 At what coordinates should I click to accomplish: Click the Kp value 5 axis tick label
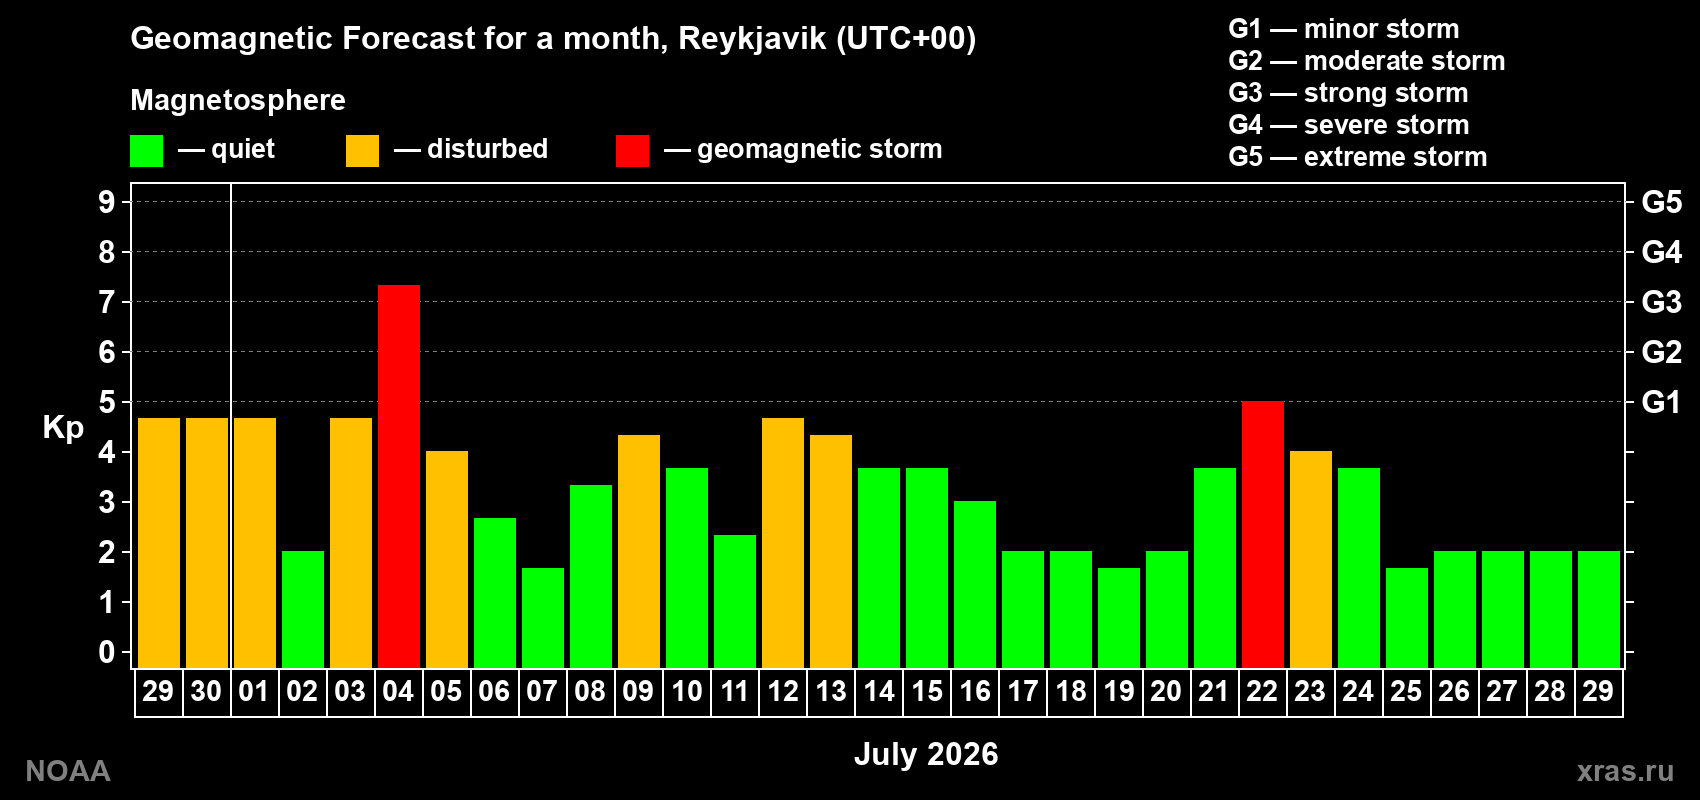tap(107, 402)
